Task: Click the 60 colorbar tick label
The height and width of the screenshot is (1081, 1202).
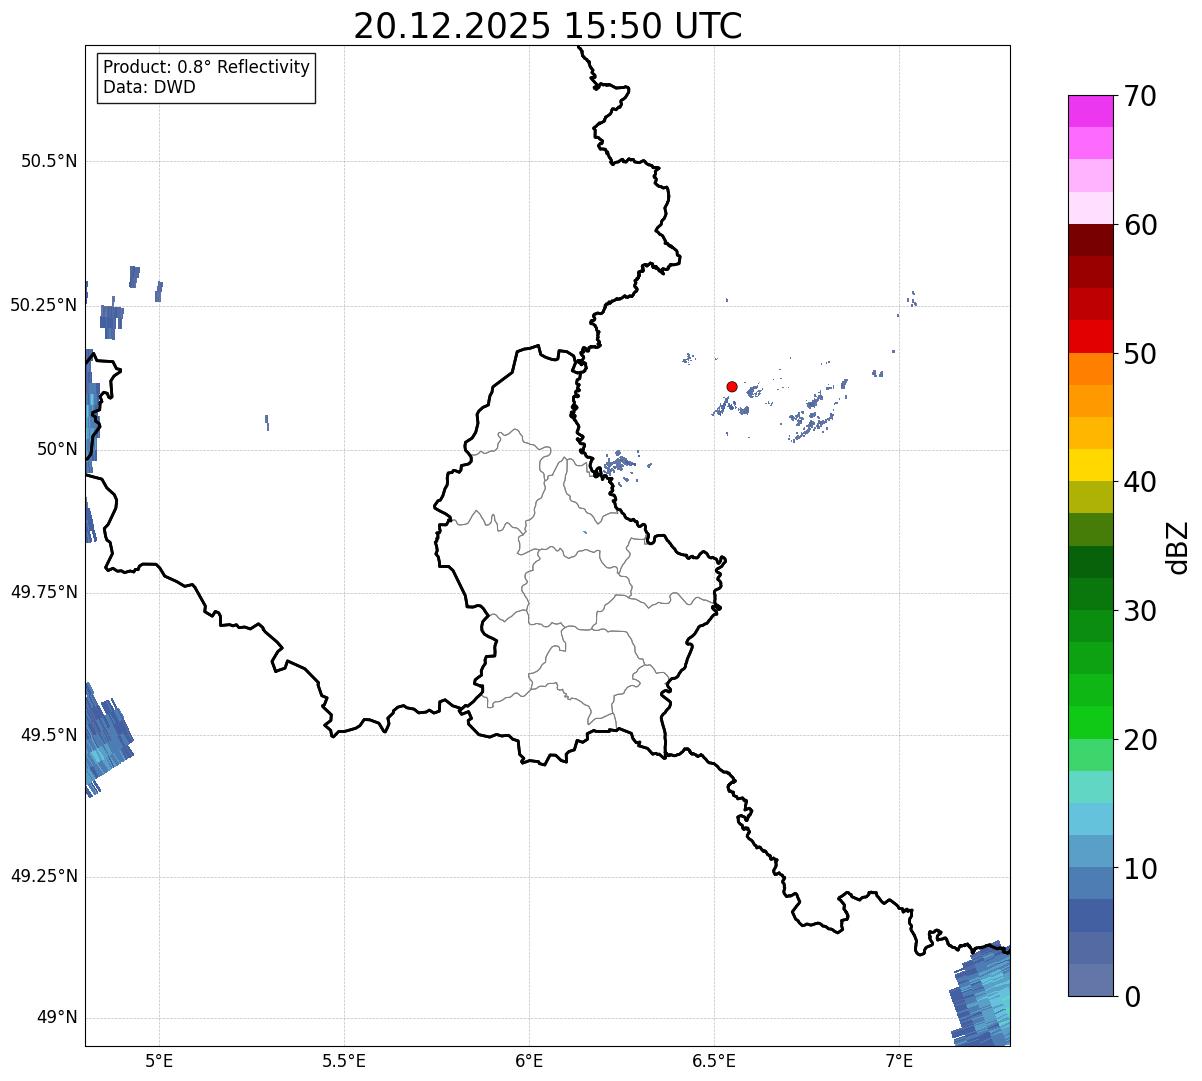Action: [1140, 225]
